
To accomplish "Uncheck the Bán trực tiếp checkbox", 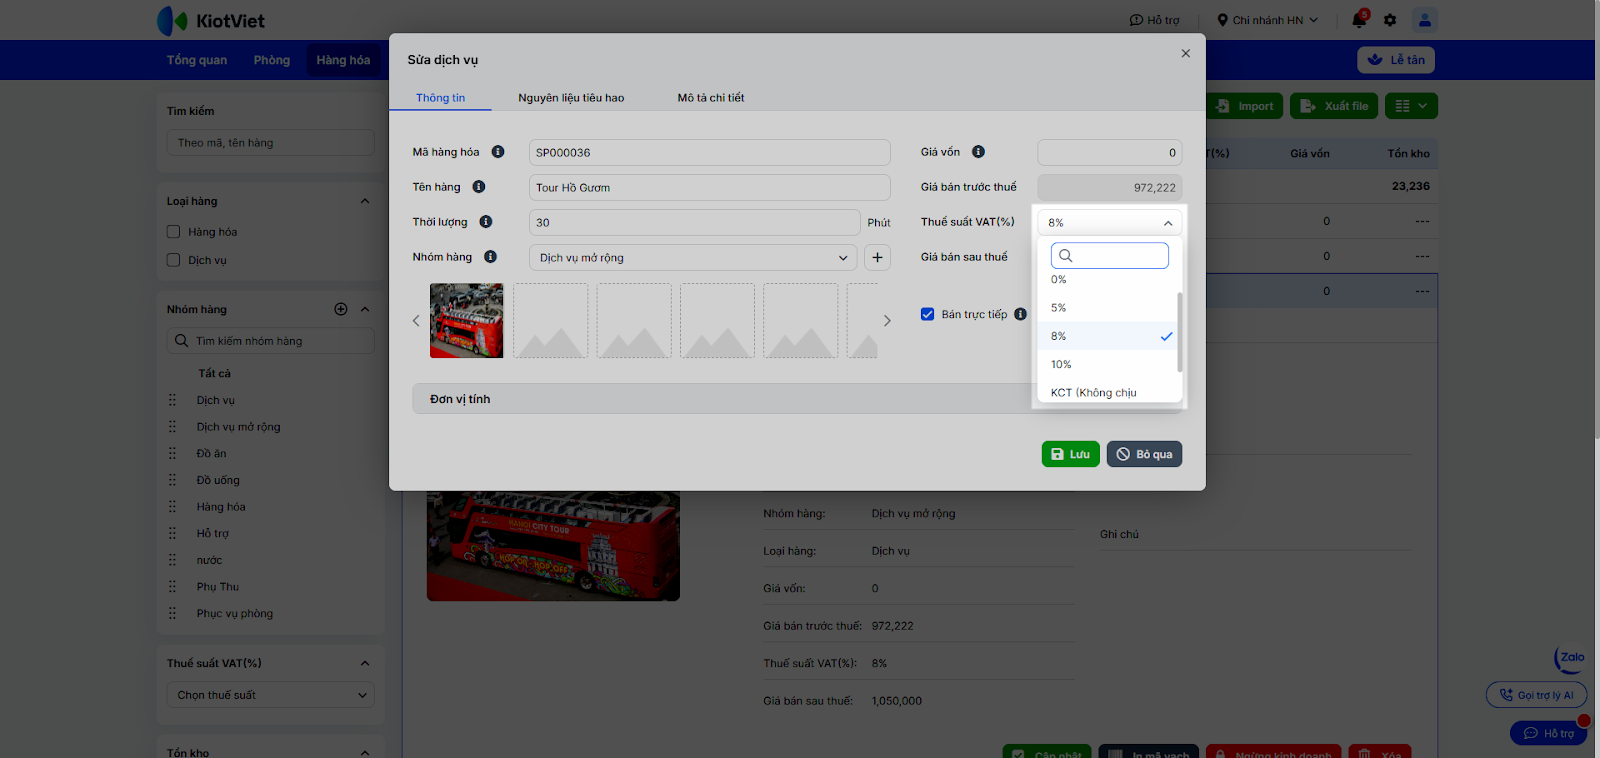I will pos(927,314).
